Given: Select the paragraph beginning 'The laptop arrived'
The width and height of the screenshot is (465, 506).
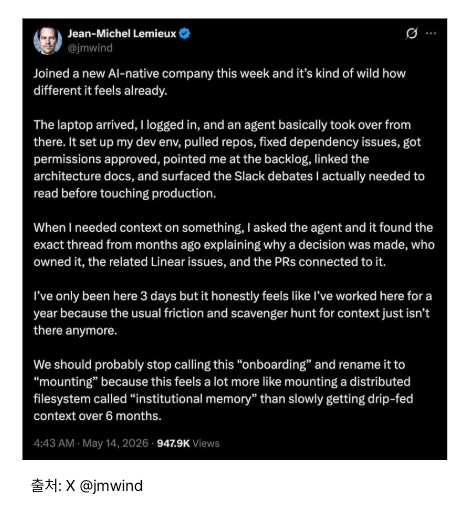Looking at the screenshot, I should (229, 159).
